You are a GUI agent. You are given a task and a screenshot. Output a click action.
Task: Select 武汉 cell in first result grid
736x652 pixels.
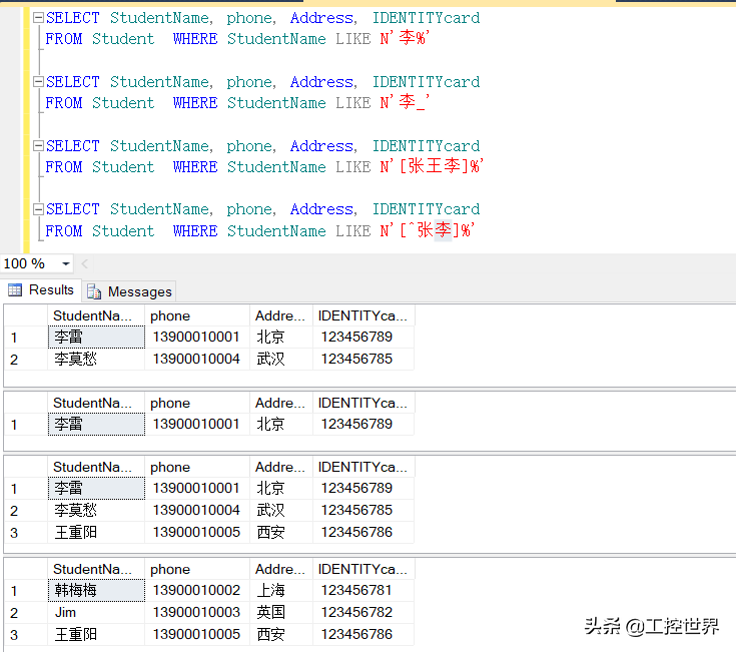(281, 359)
